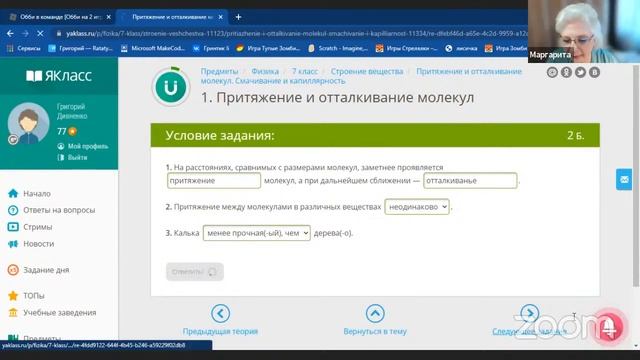This screenshot has height=360, width=640.
Task: Click the Ответить button
Action: point(195,272)
